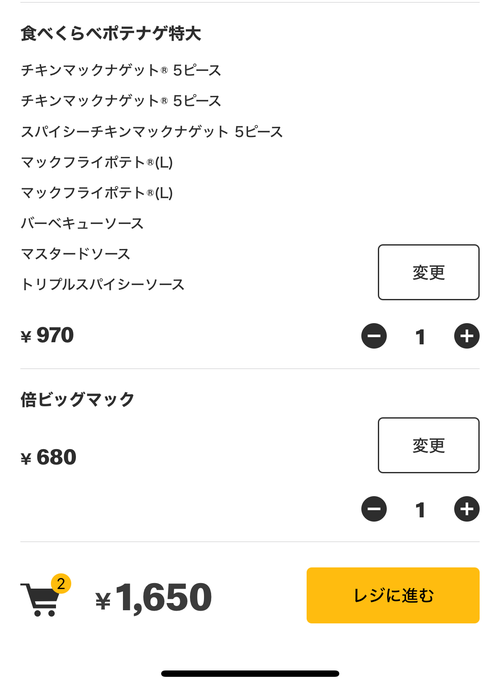This screenshot has height=687, width=500.
Task: Increase quantity of 倍ビッグマック
Action: pos(467,509)
